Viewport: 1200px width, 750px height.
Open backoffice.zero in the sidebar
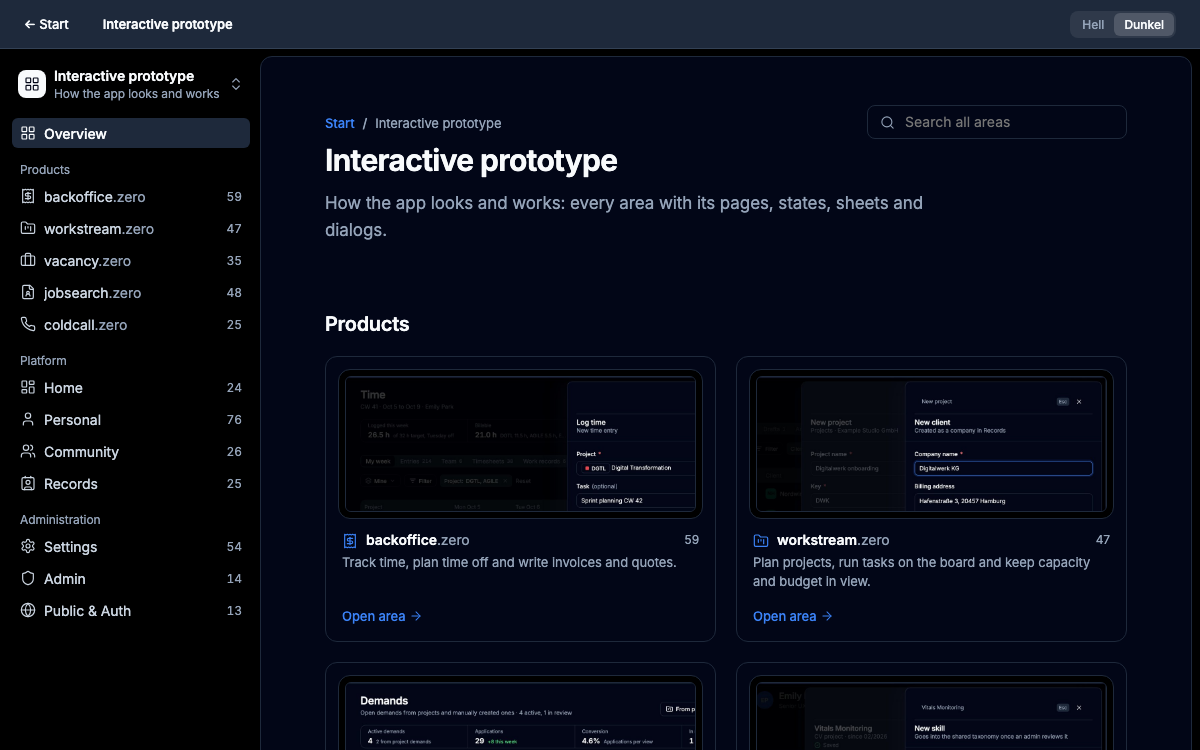(x=131, y=197)
